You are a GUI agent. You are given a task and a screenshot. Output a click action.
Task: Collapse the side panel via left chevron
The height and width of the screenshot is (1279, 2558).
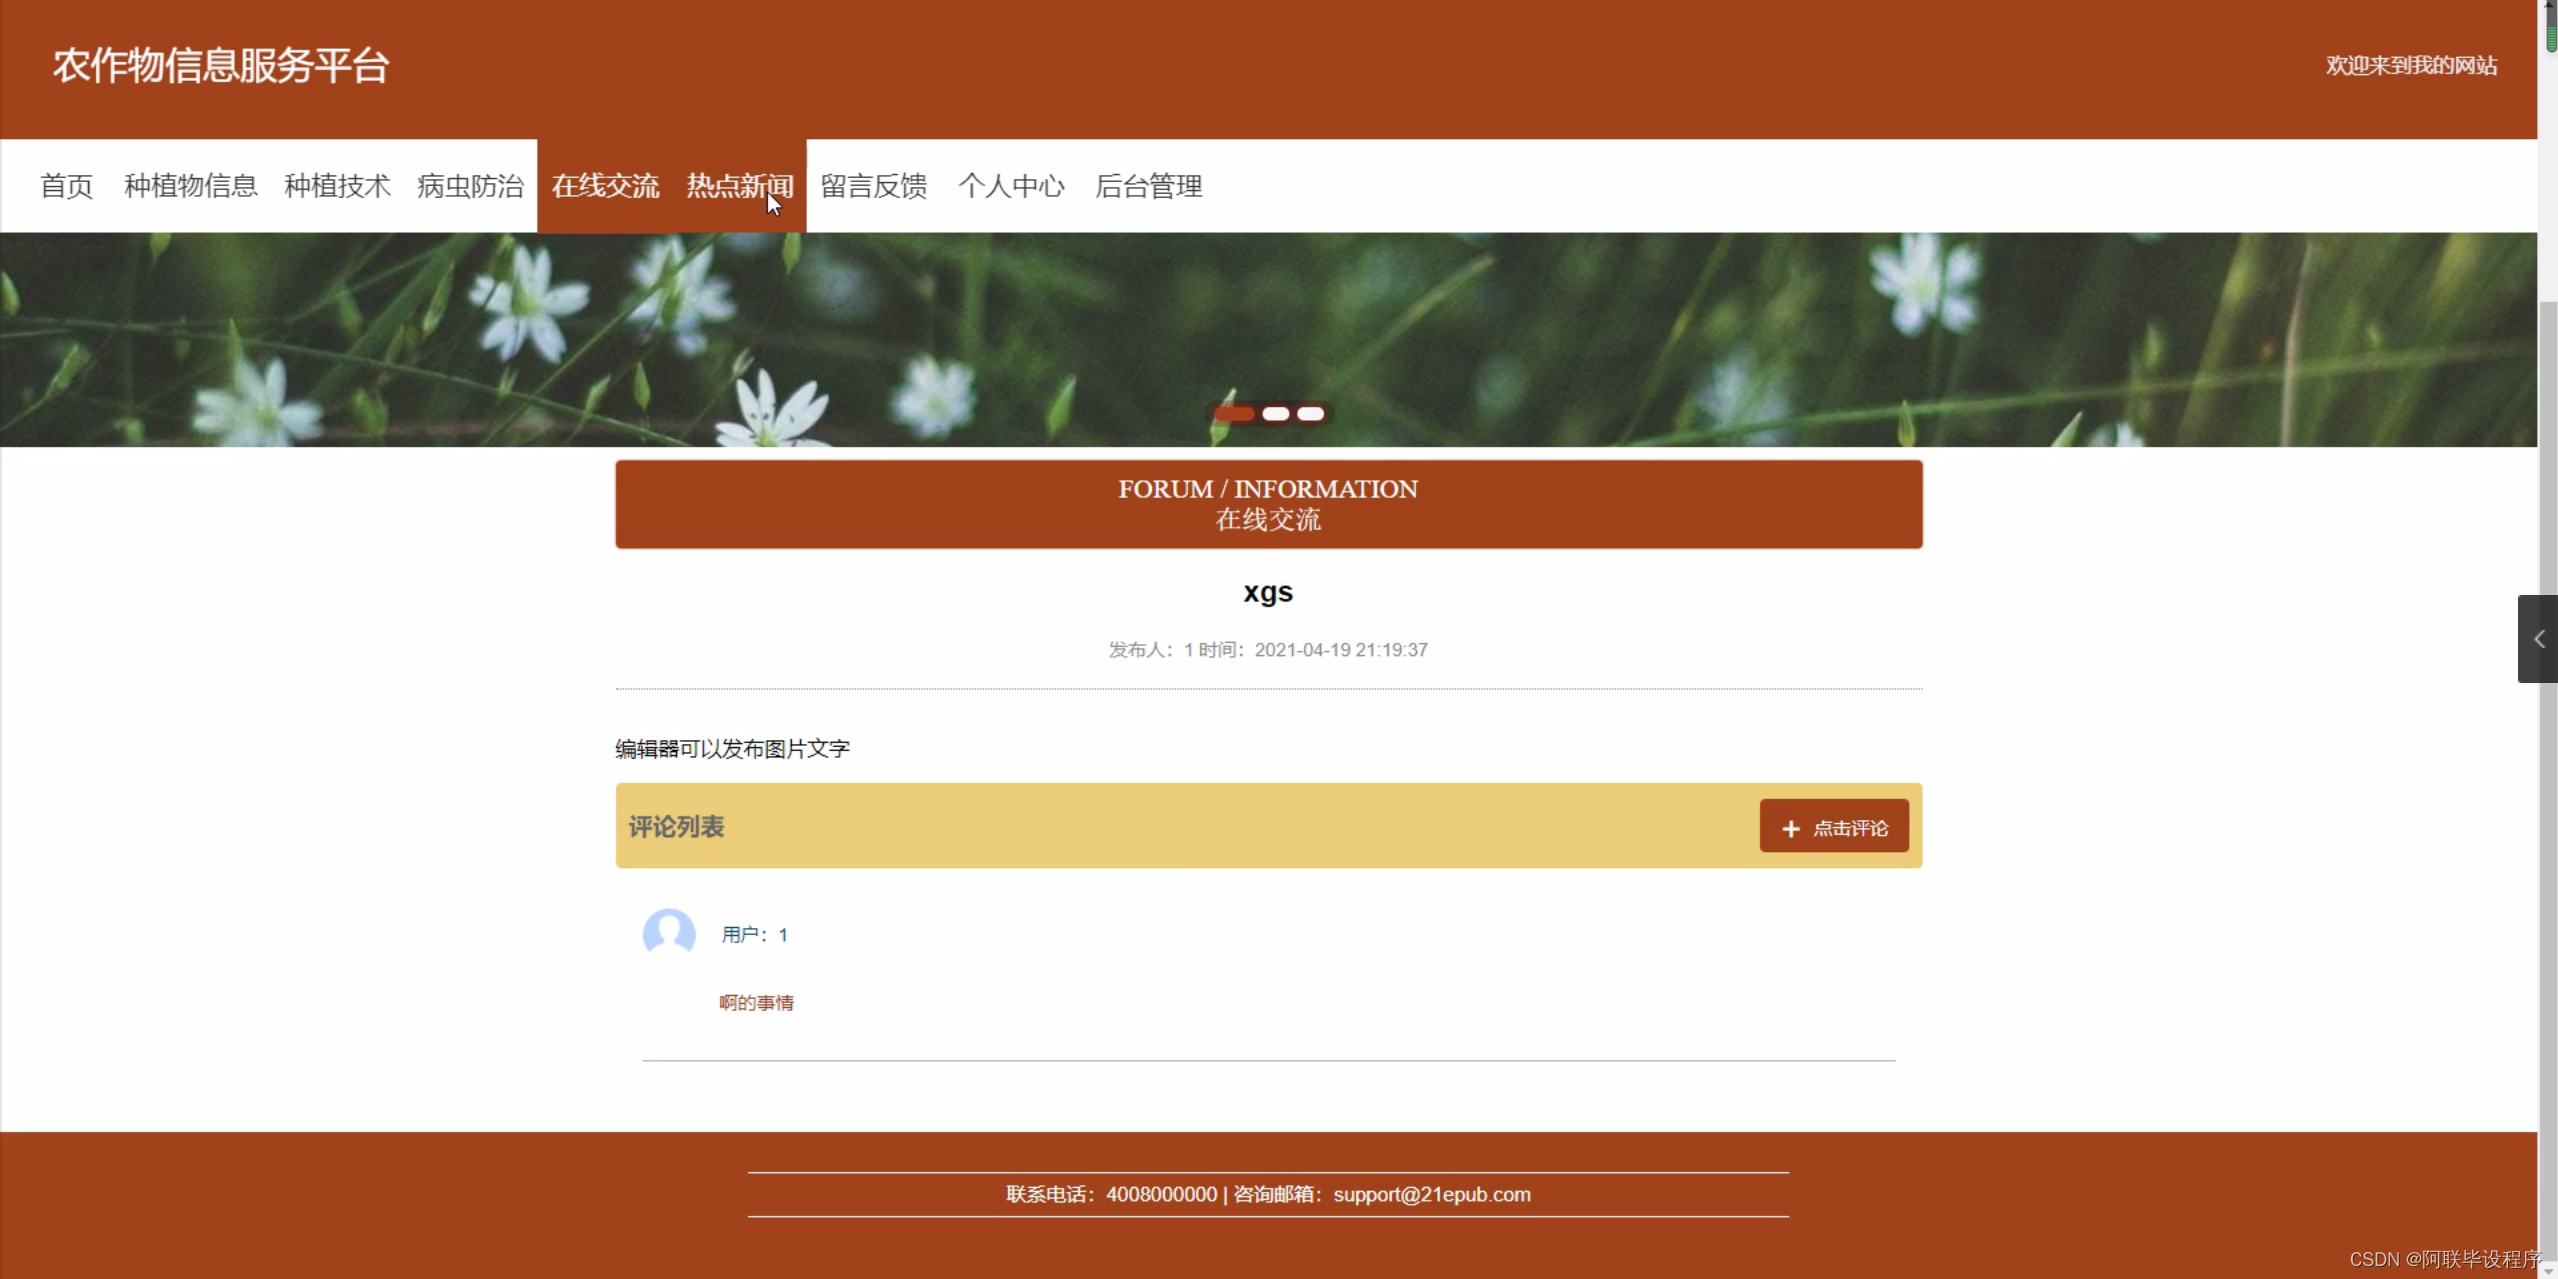pos(2538,638)
